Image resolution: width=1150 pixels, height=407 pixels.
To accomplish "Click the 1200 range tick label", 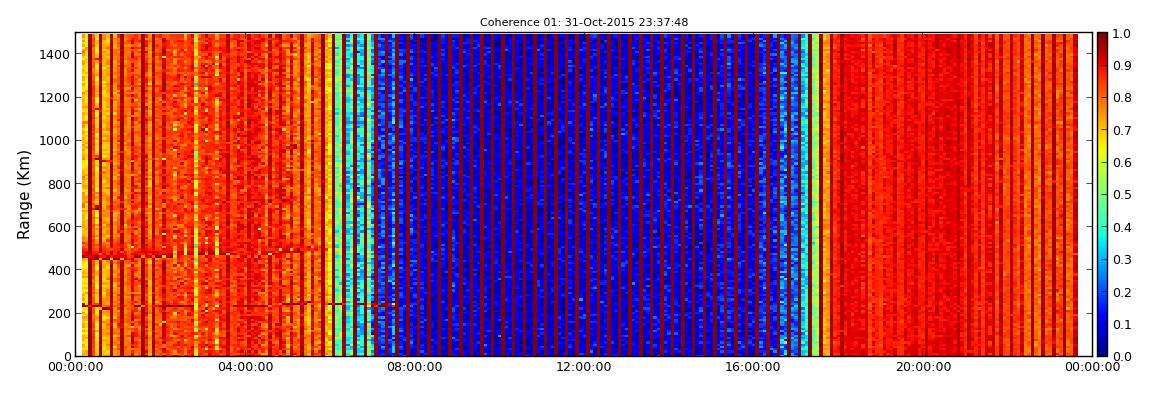I will 56,98.
